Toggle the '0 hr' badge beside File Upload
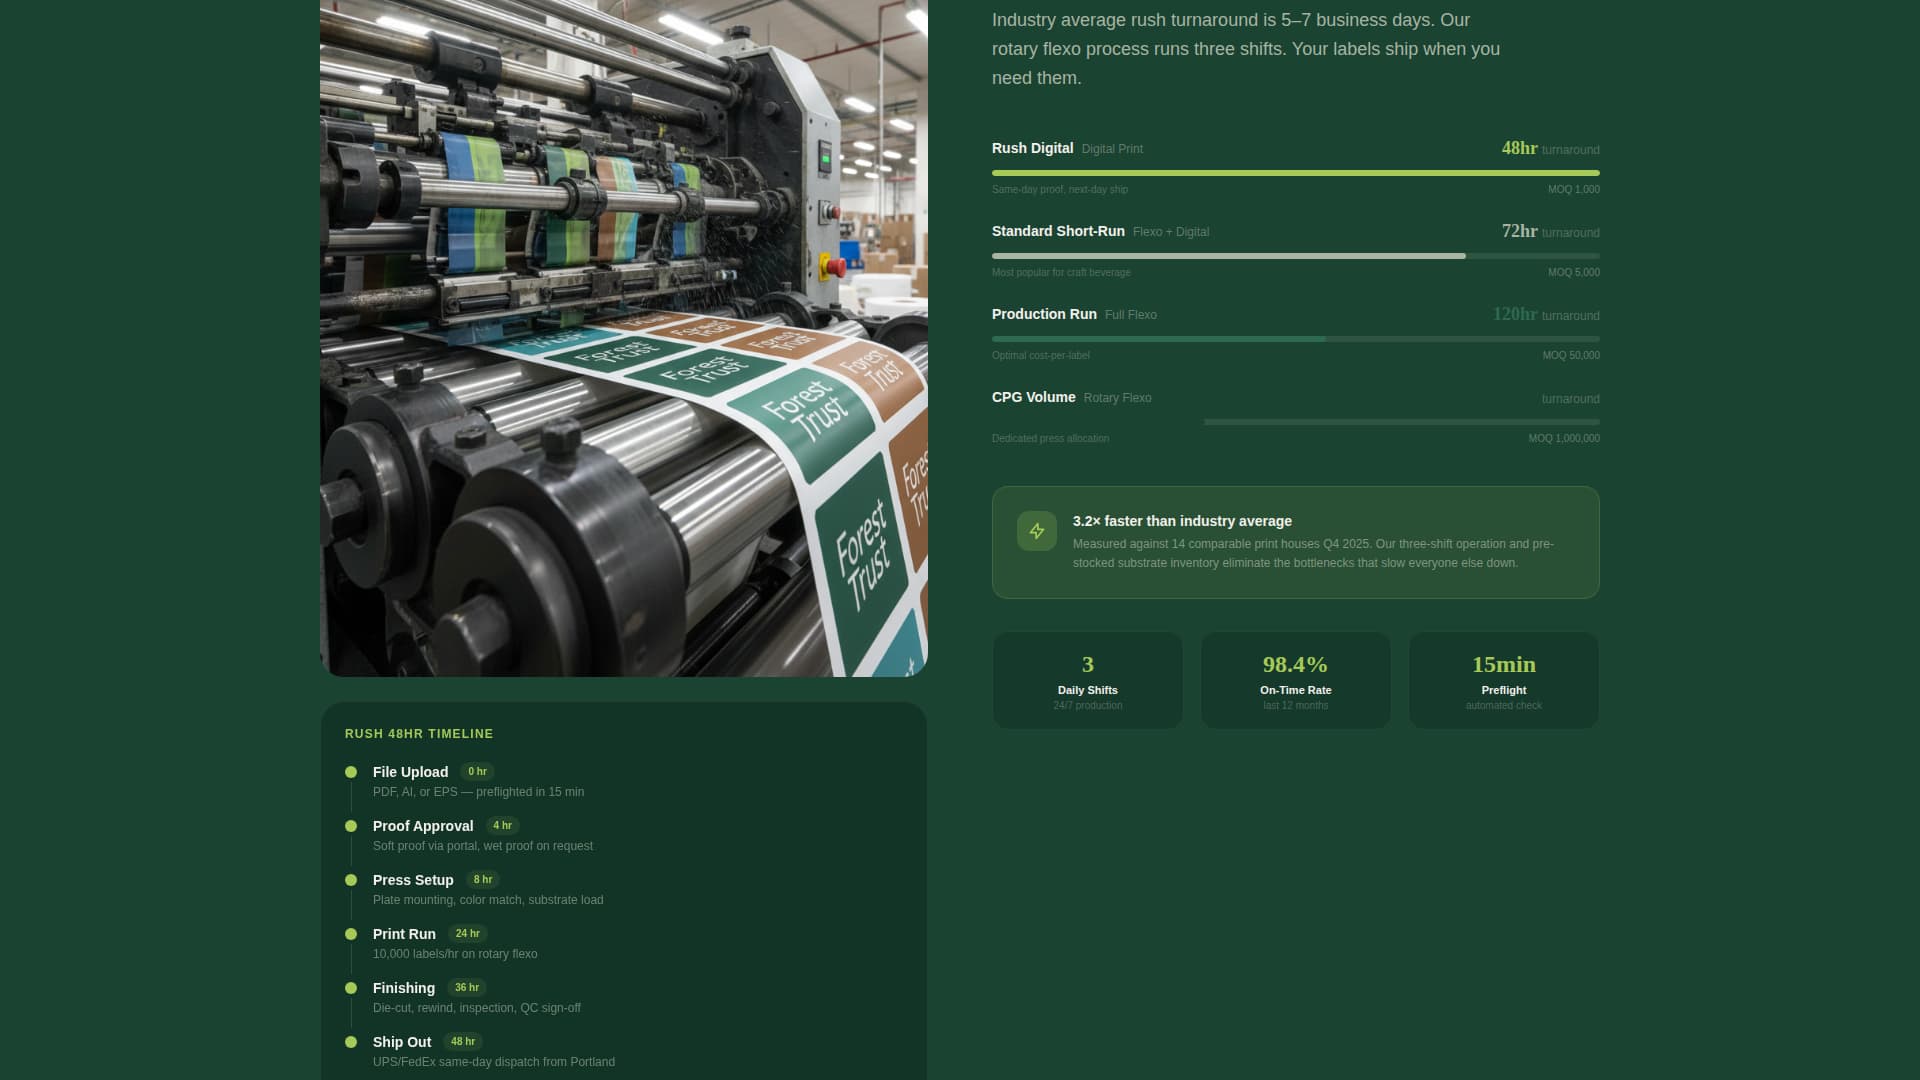This screenshot has height=1080, width=1920. point(477,771)
